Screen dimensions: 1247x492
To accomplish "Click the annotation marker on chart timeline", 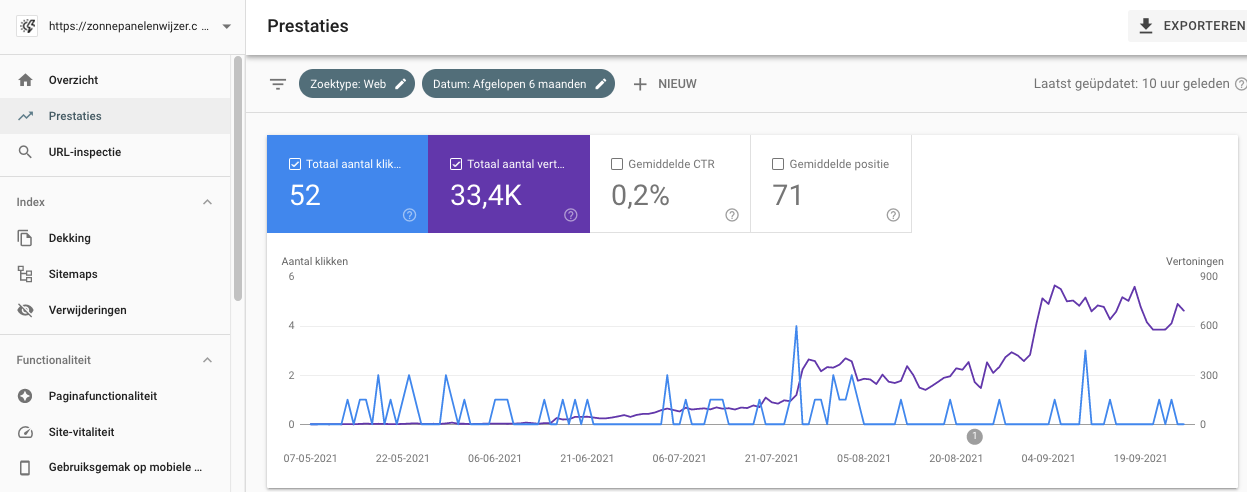I will 975,436.
